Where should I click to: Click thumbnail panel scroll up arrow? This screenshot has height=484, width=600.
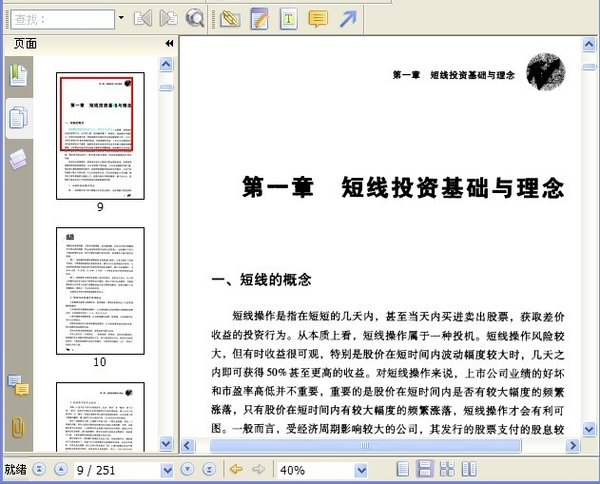coord(166,64)
